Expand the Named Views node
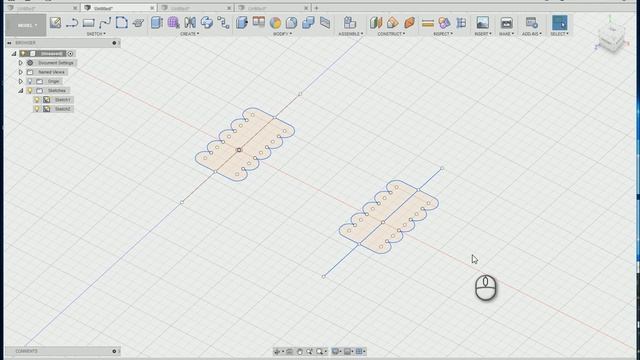 pos(20,72)
